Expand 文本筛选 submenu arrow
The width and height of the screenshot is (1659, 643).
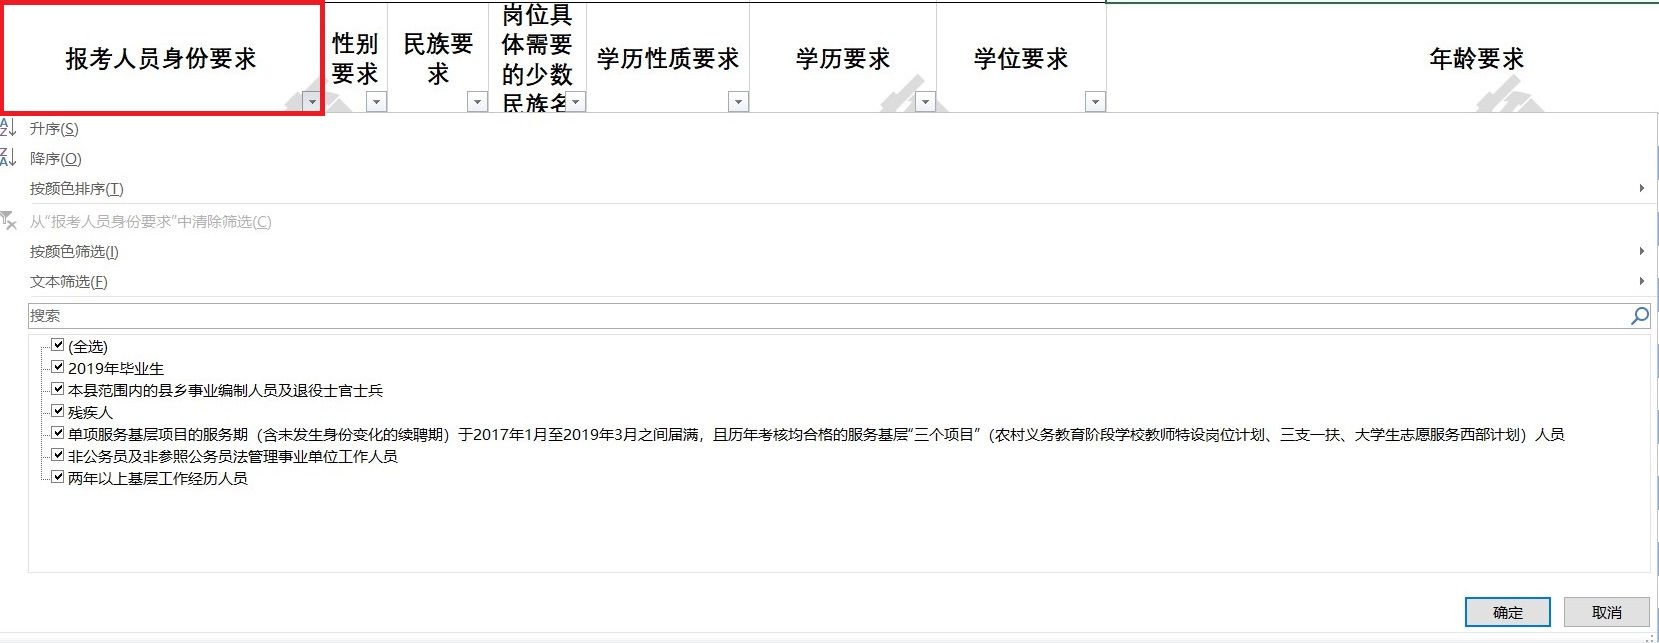[x=1641, y=281]
